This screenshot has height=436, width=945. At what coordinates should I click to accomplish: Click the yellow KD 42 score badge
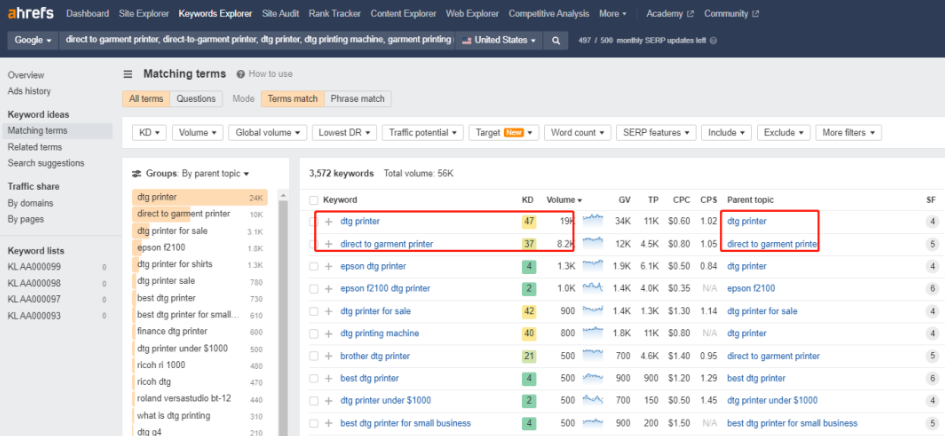529,311
